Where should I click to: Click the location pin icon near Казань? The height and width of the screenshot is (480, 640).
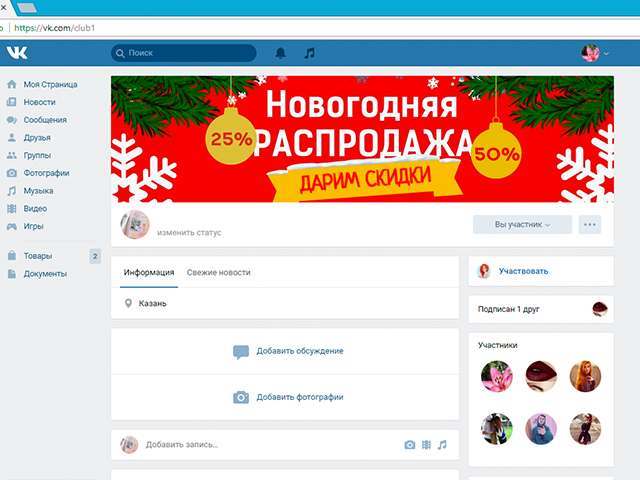pos(128,303)
